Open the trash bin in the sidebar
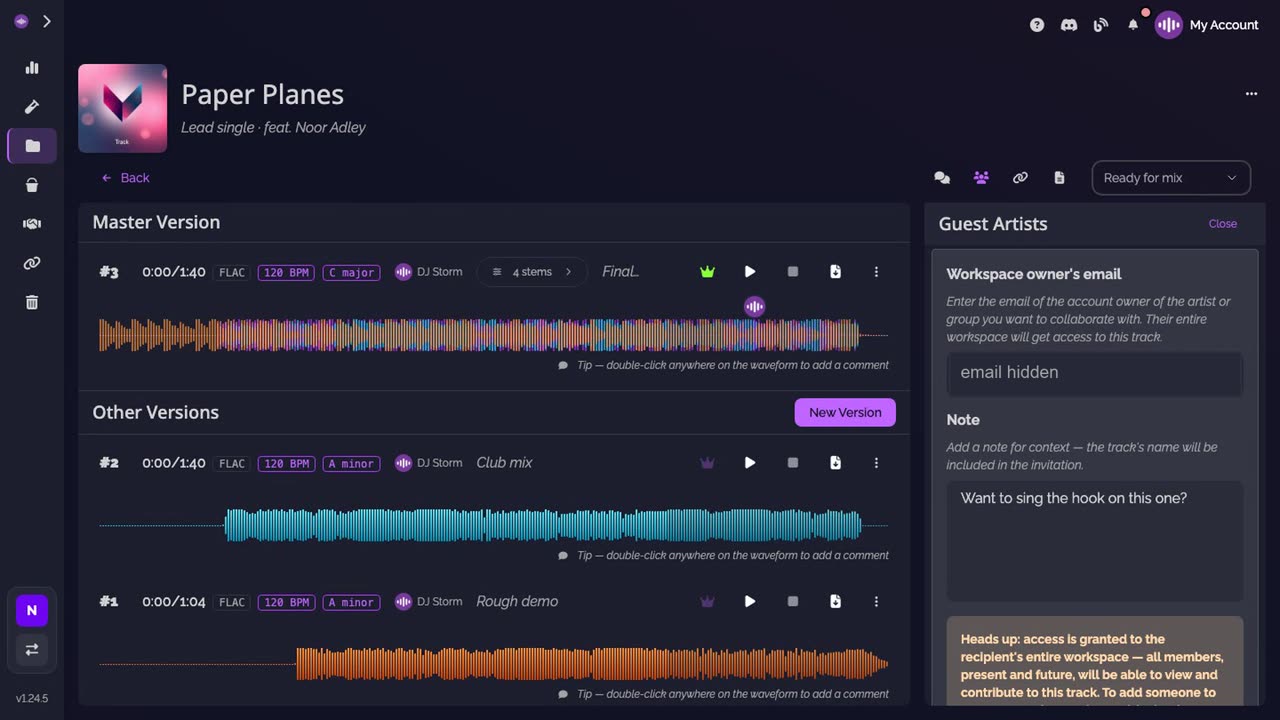1280x720 pixels. click(x=32, y=302)
